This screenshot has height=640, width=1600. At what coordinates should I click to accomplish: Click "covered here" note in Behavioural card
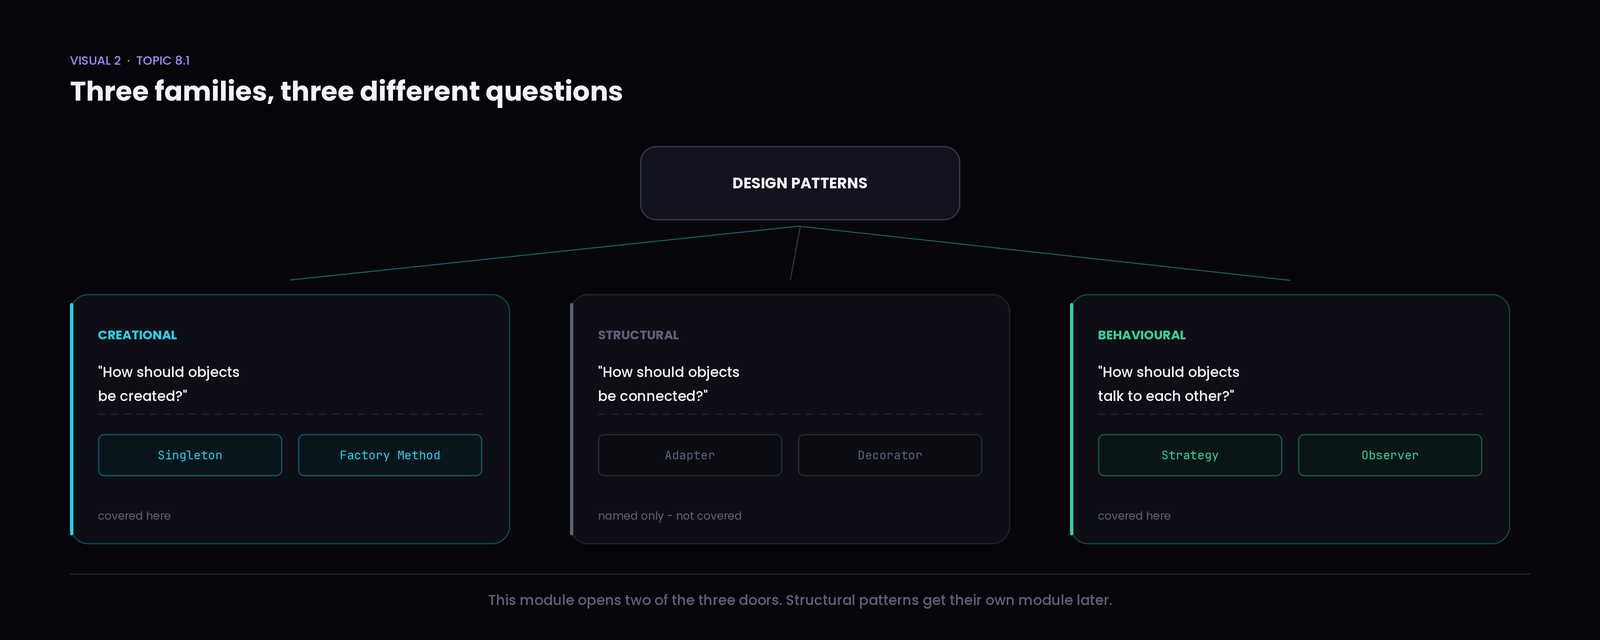tap(1134, 516)
